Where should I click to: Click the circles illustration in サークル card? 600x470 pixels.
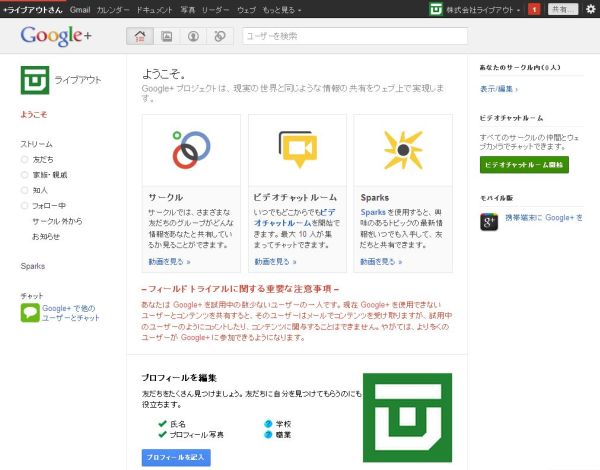click(x=191, y=150)
